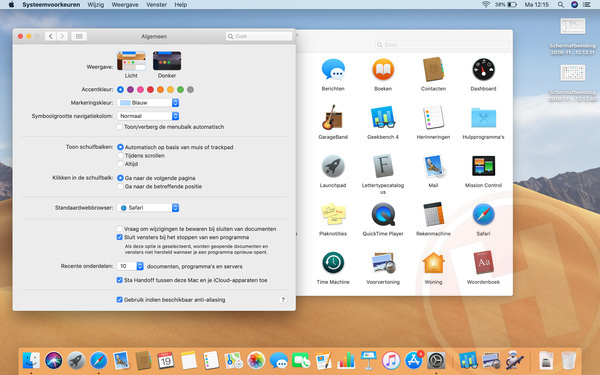Click the Zoek field in Algemeen window
This screenshot has height=375, width=600.
click(259, 36)
